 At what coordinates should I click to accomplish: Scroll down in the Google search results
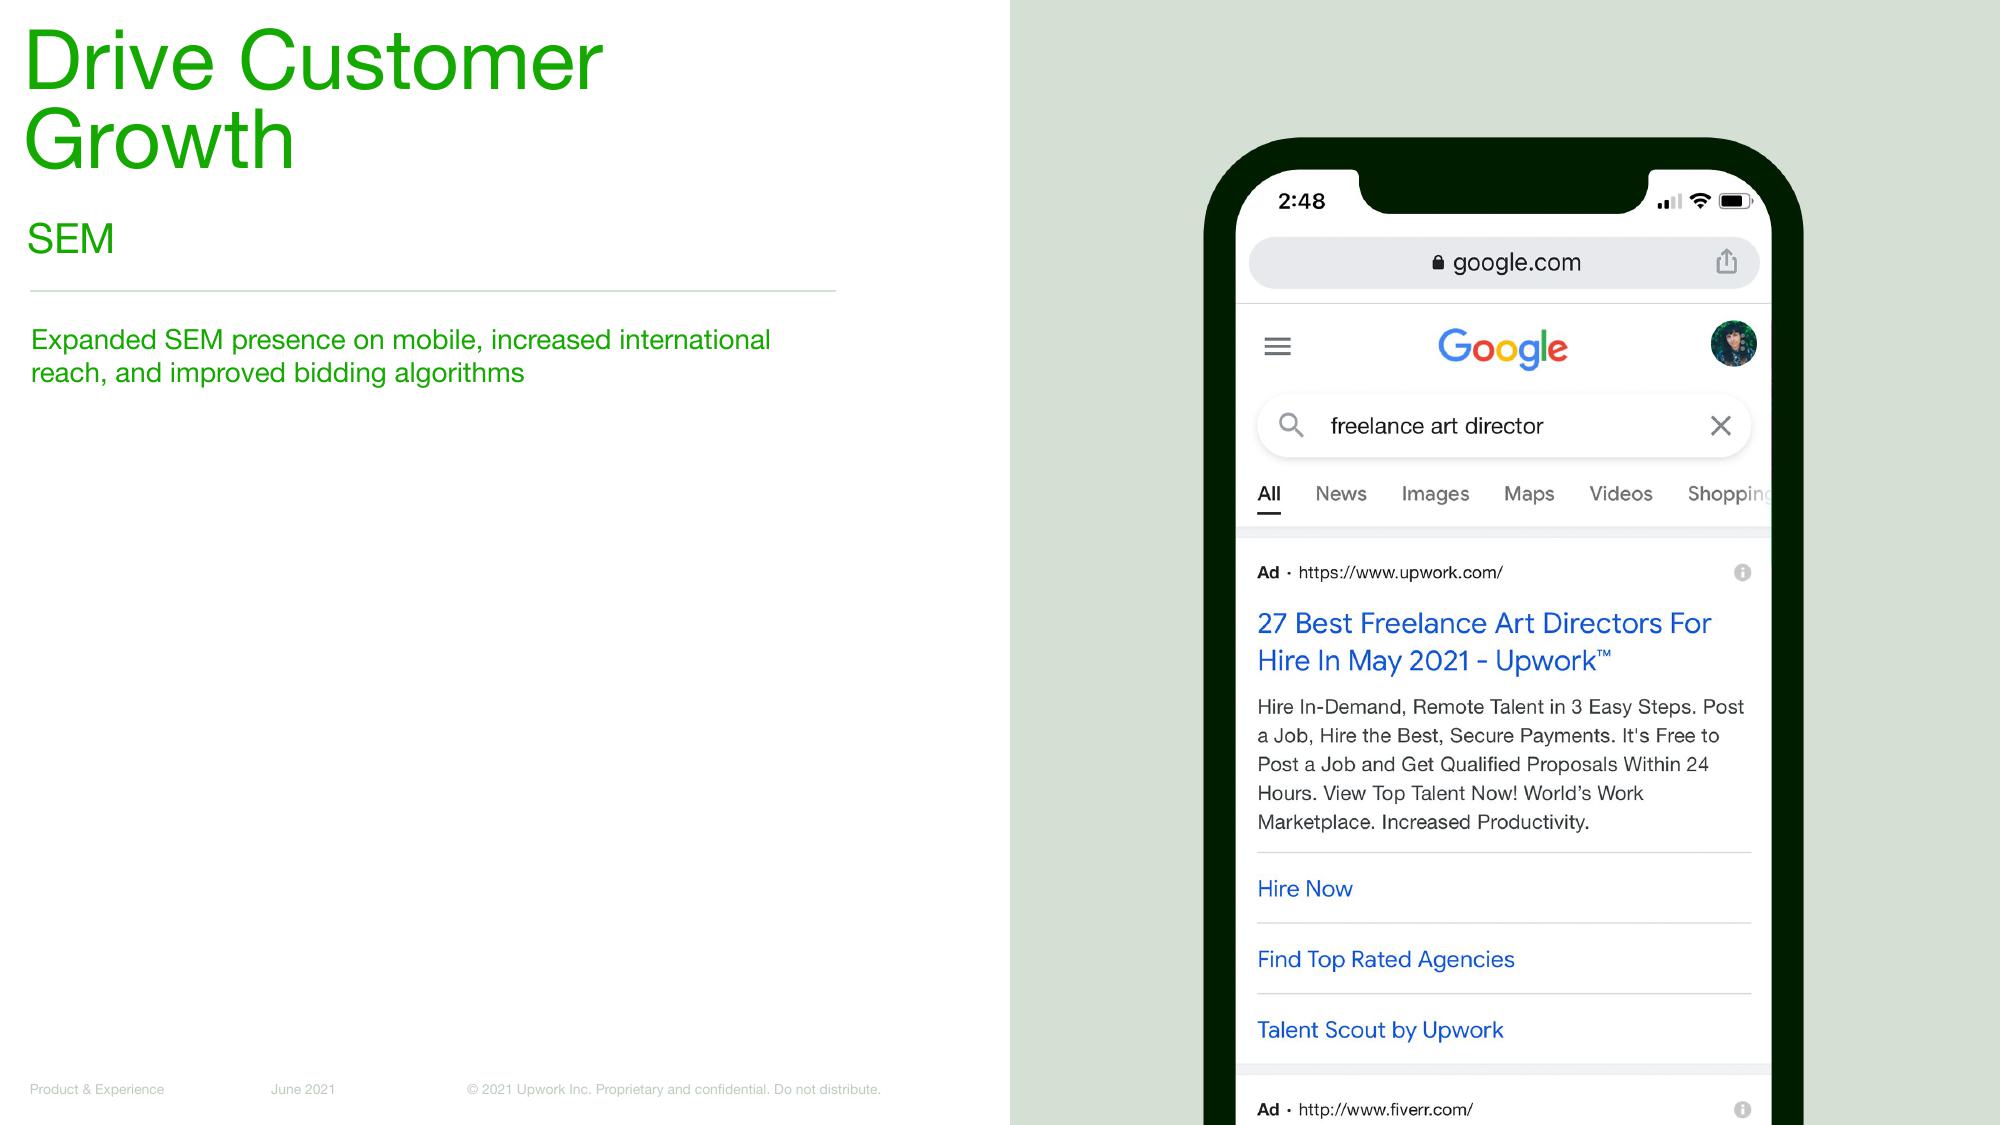tap(1499, 824)
